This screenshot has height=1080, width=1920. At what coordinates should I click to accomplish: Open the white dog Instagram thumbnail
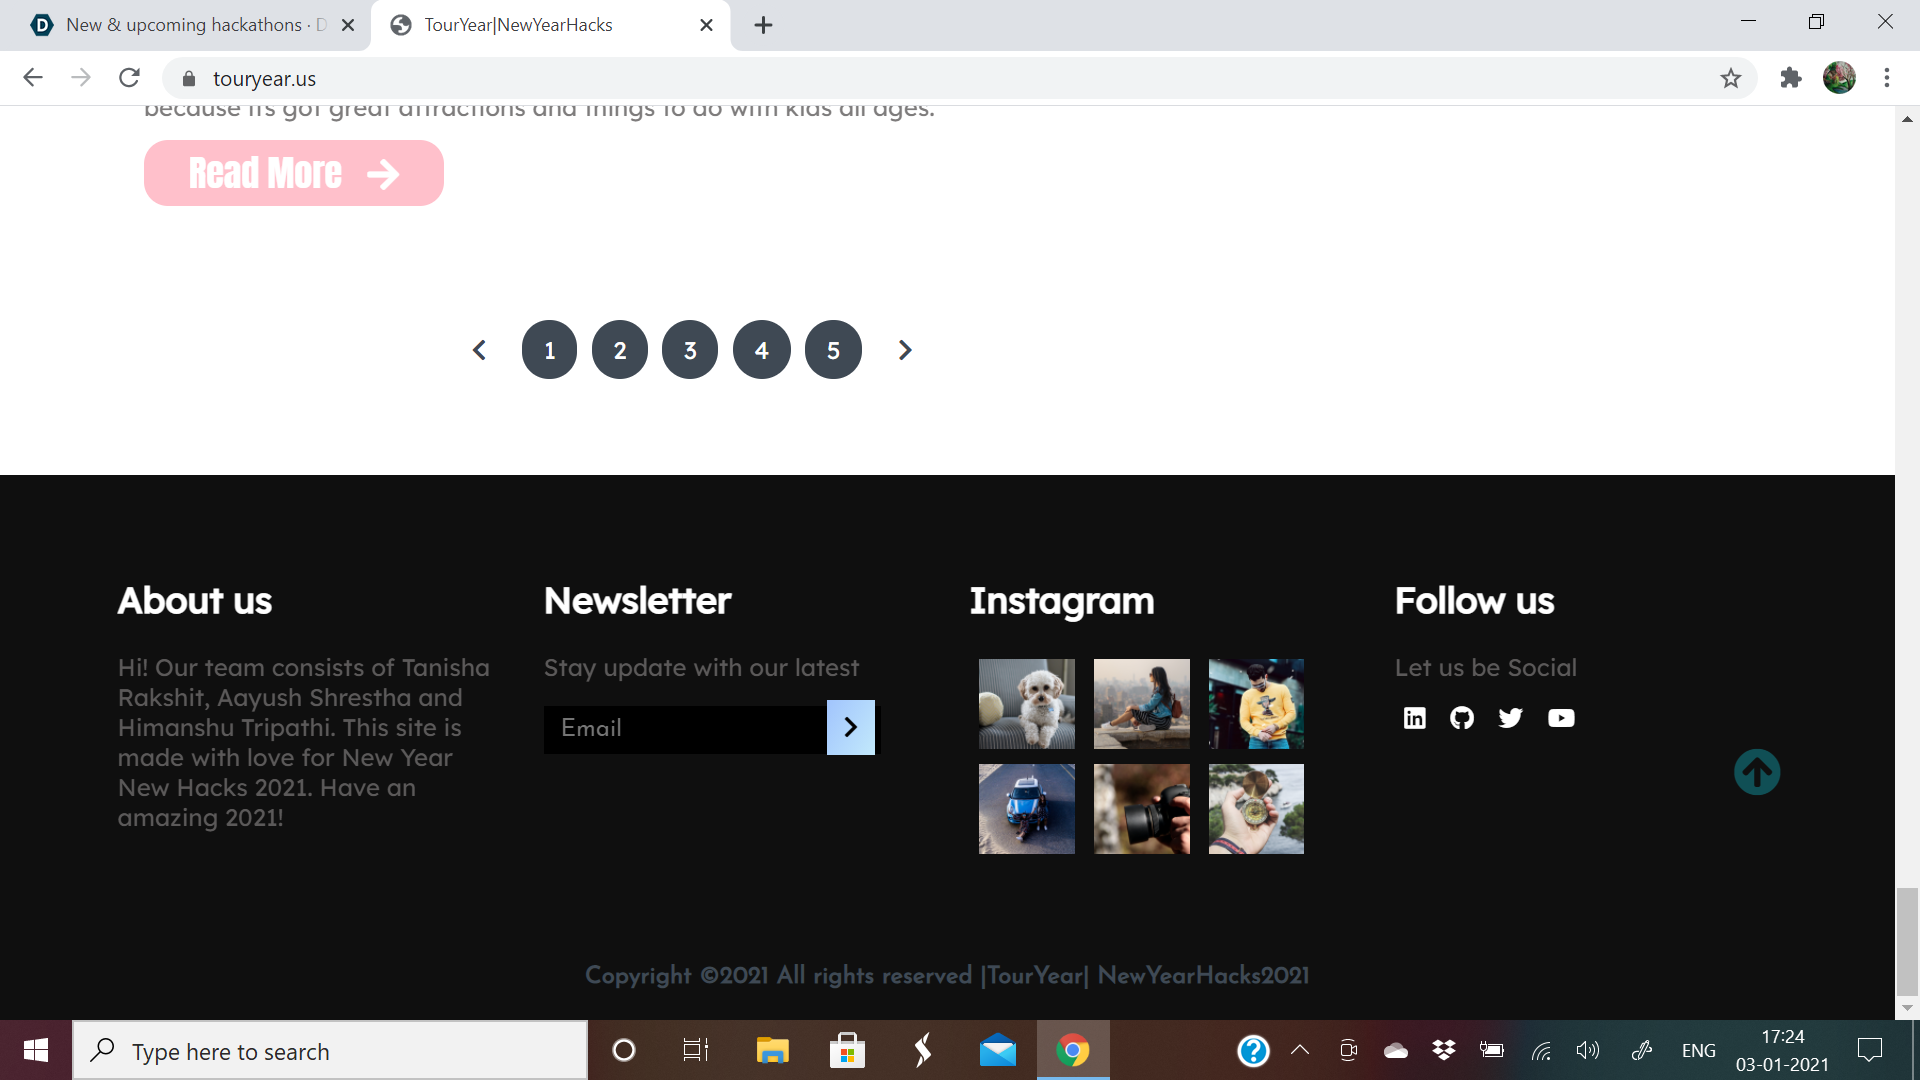[1026, 703]
